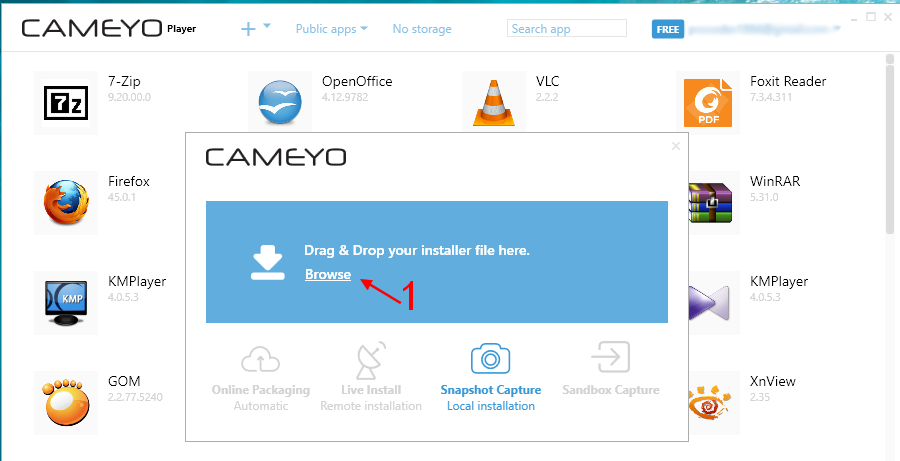The image size is (900, 461).
Task: Click the No storage link
Action: point(422,29)
